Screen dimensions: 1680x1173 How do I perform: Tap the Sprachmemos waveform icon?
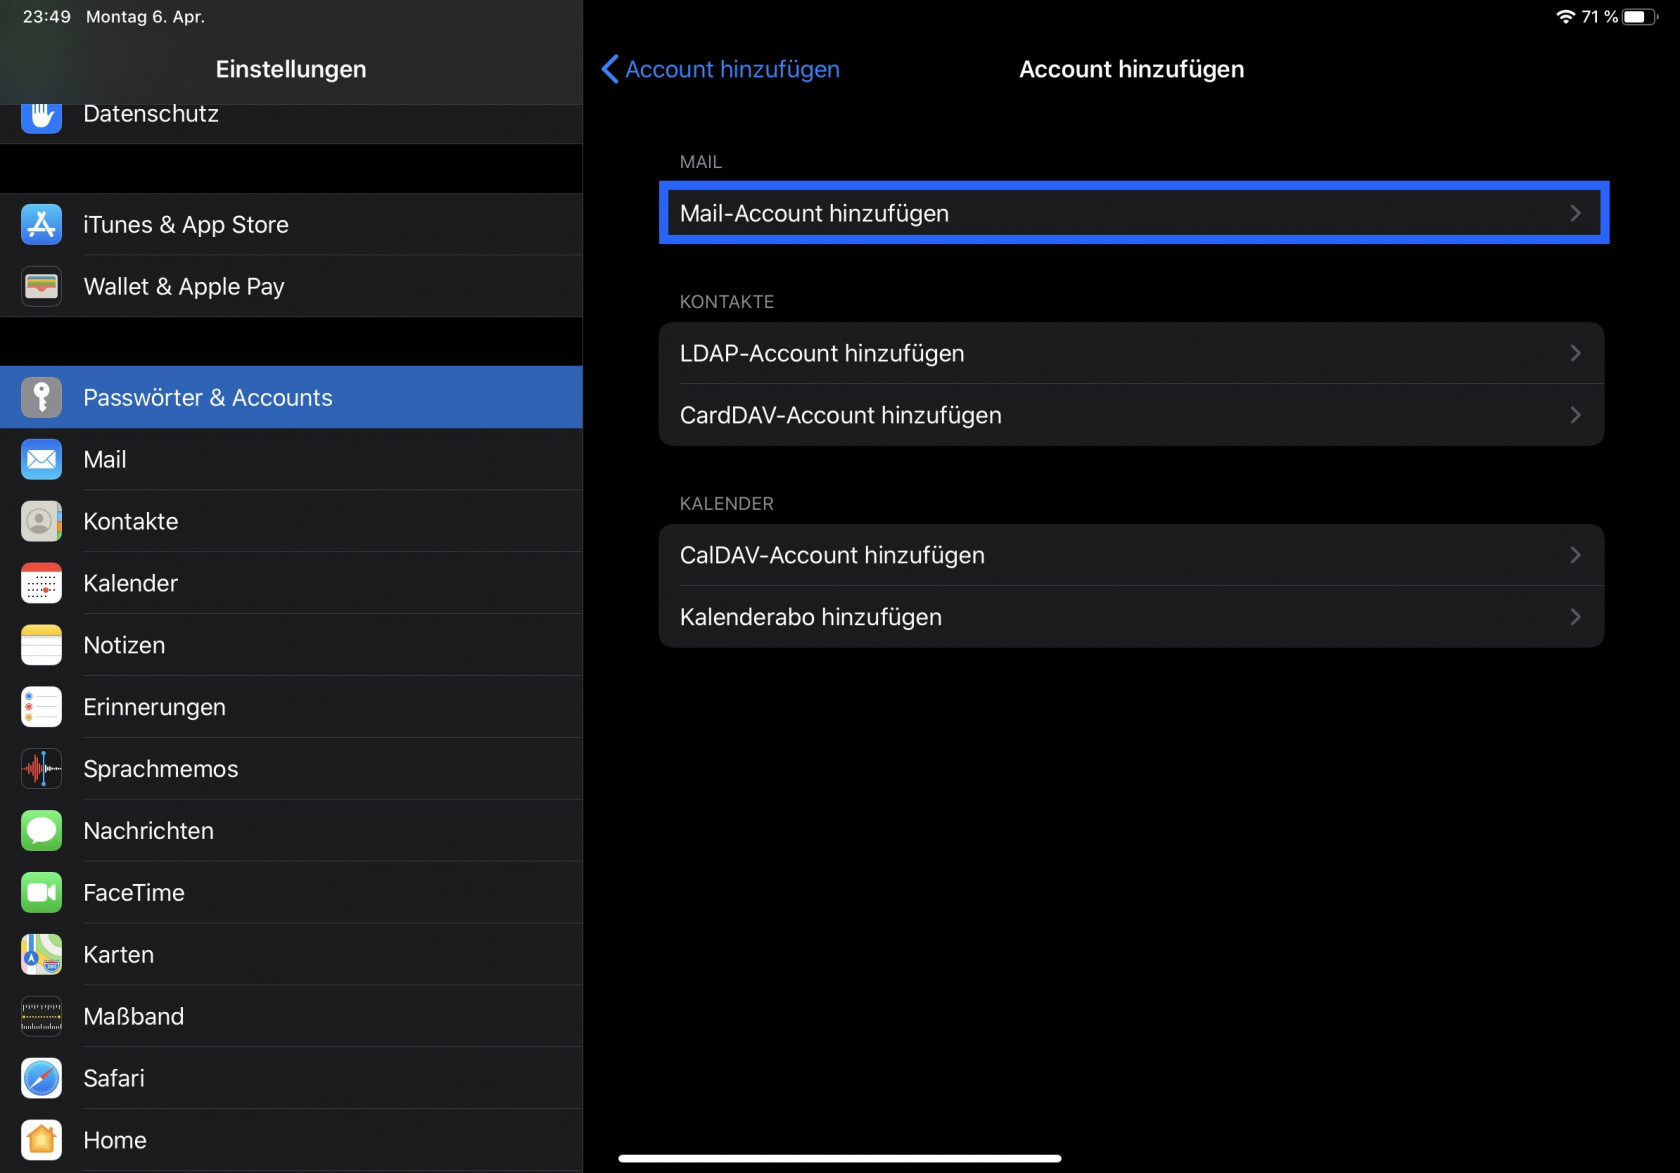tap(41, 769)
